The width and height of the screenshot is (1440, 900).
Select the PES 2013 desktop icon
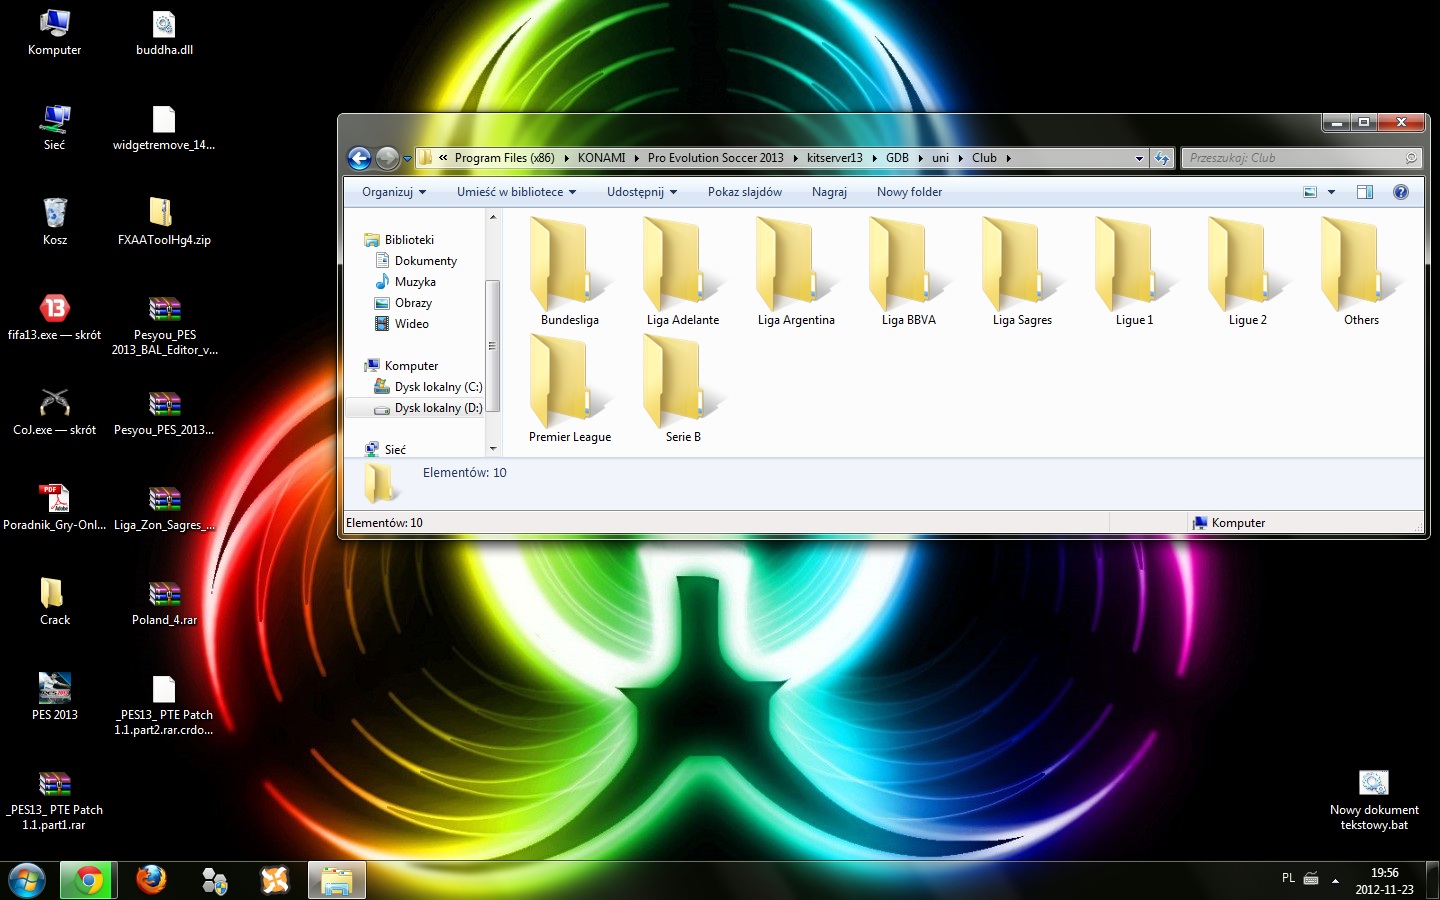pyautogui.click(x=55, y=696)
